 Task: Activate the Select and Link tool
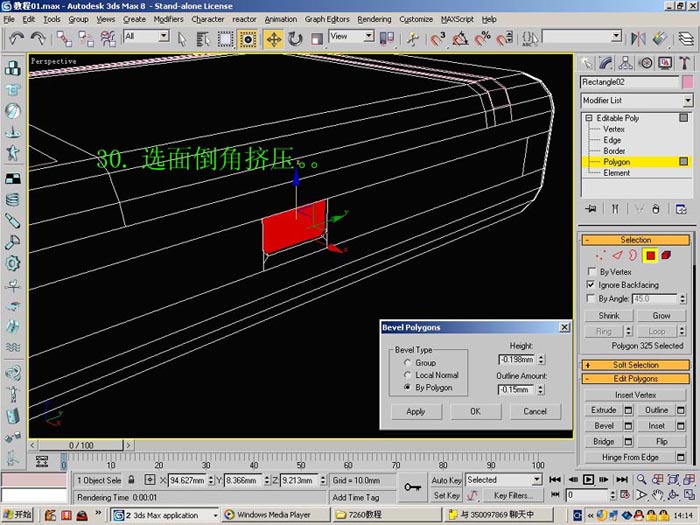[64, 39]
